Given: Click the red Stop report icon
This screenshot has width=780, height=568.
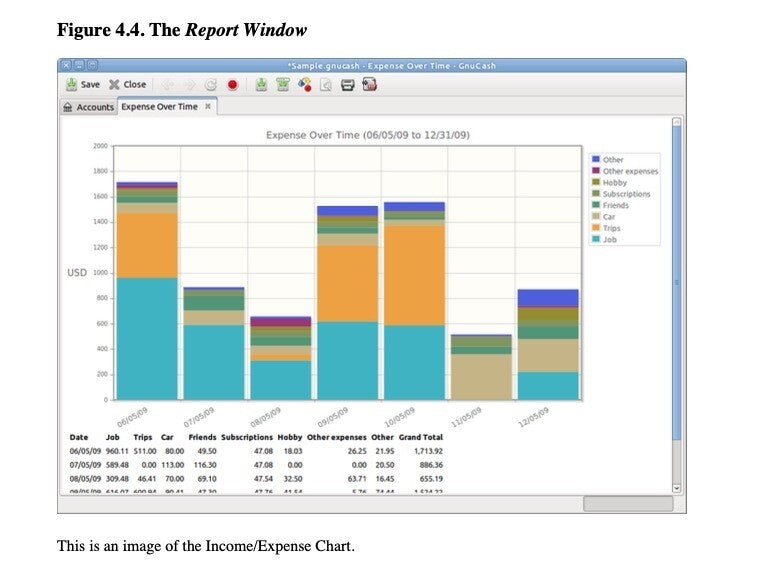Looking at the screenshot, I should click(x=232, y=85).
